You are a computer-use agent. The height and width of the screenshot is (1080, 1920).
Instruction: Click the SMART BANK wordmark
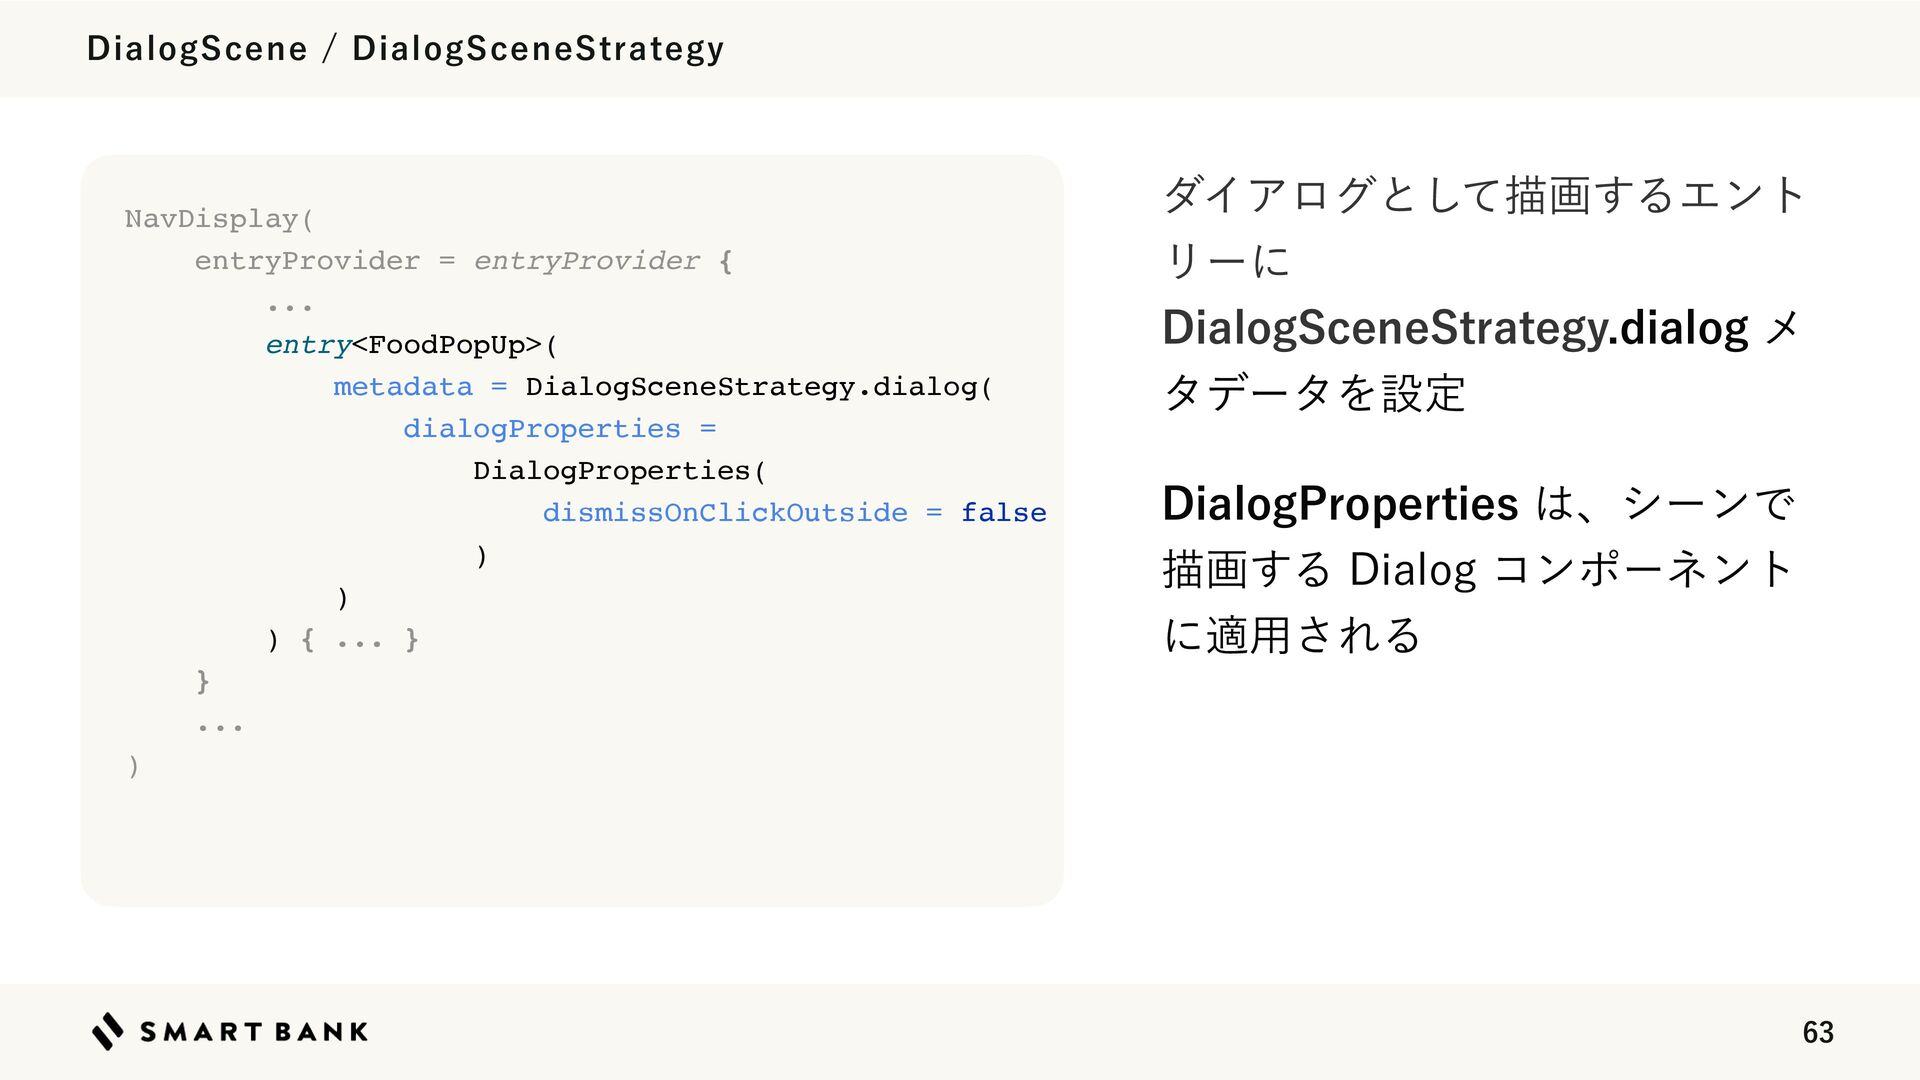(254, 1032)
